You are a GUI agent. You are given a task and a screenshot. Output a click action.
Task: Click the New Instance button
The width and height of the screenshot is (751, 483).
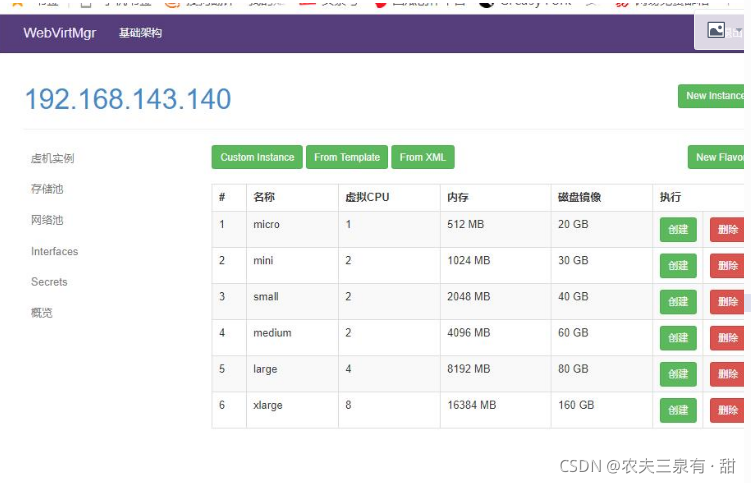point(712,96)
